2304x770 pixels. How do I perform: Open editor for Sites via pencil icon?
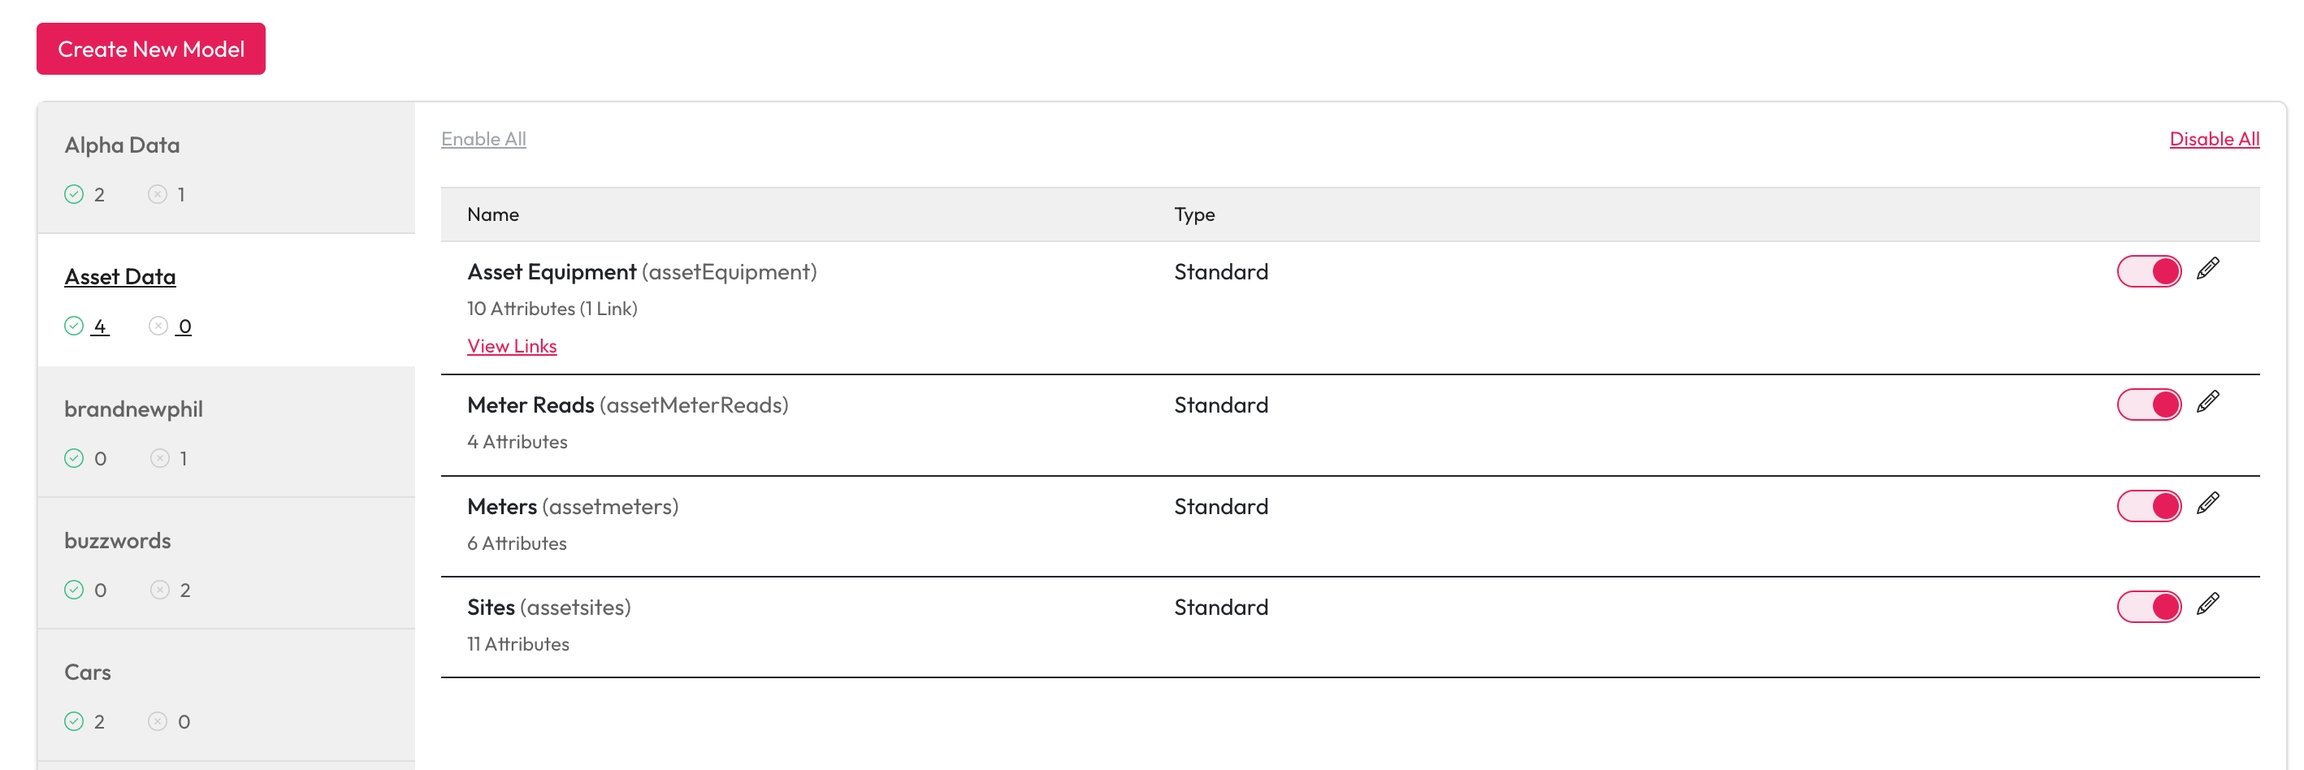pyautogui.click(x=2208, y=604)
